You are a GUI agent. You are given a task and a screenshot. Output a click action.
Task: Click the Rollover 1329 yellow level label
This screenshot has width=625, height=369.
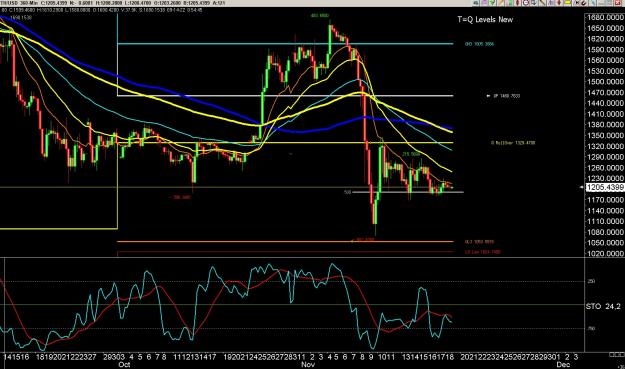coord(513,143)
